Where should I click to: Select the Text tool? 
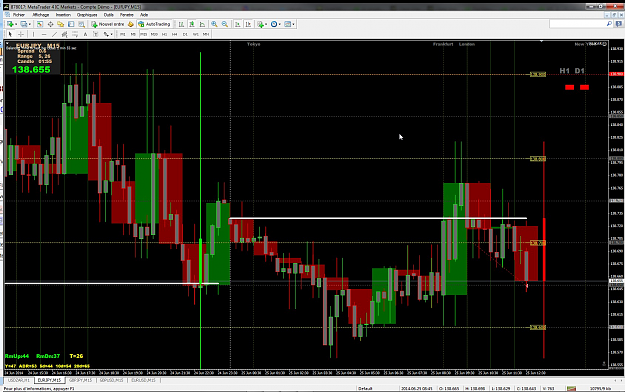pyautogui.click(x=85, y=34)
